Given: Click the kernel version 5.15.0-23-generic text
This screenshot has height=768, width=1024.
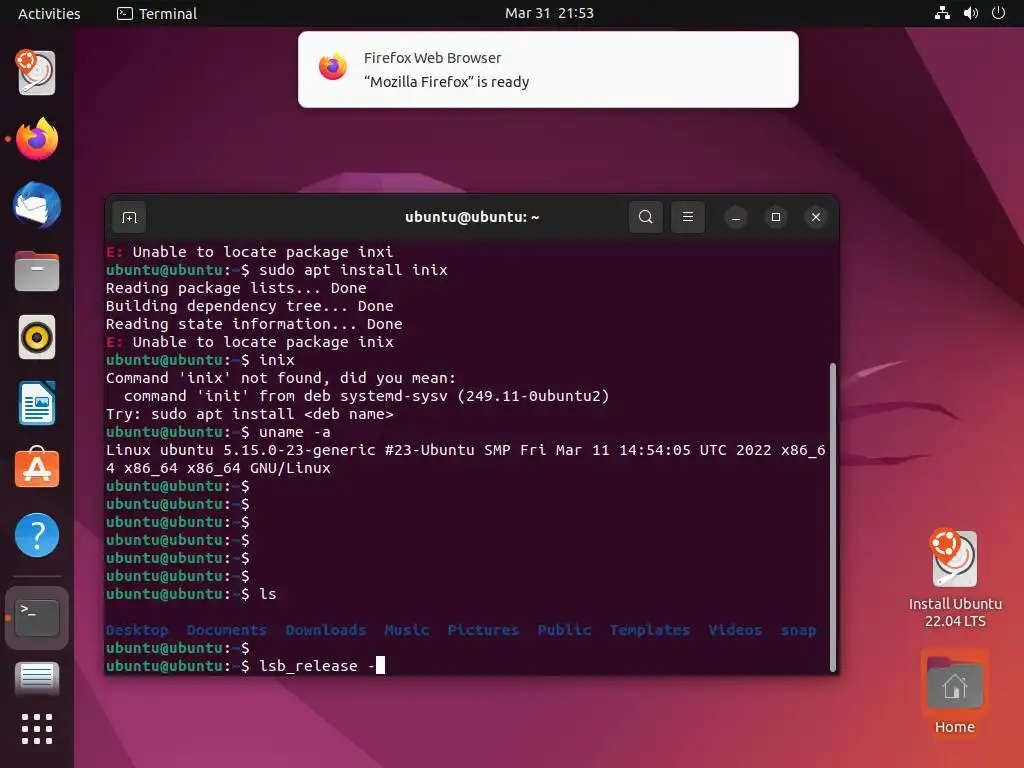Looking at the screenshot, I should (299, 450).
